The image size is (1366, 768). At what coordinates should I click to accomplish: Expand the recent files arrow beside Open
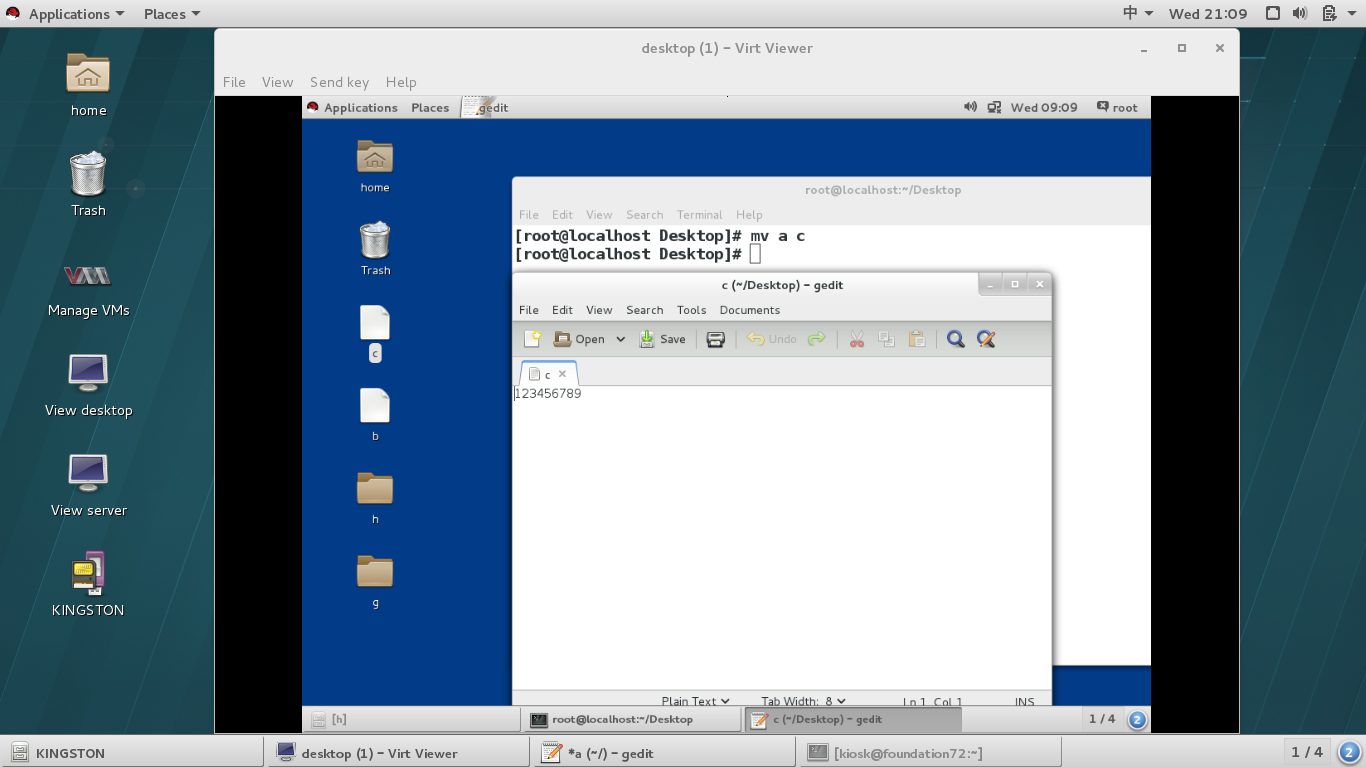(x=620, y=339)
